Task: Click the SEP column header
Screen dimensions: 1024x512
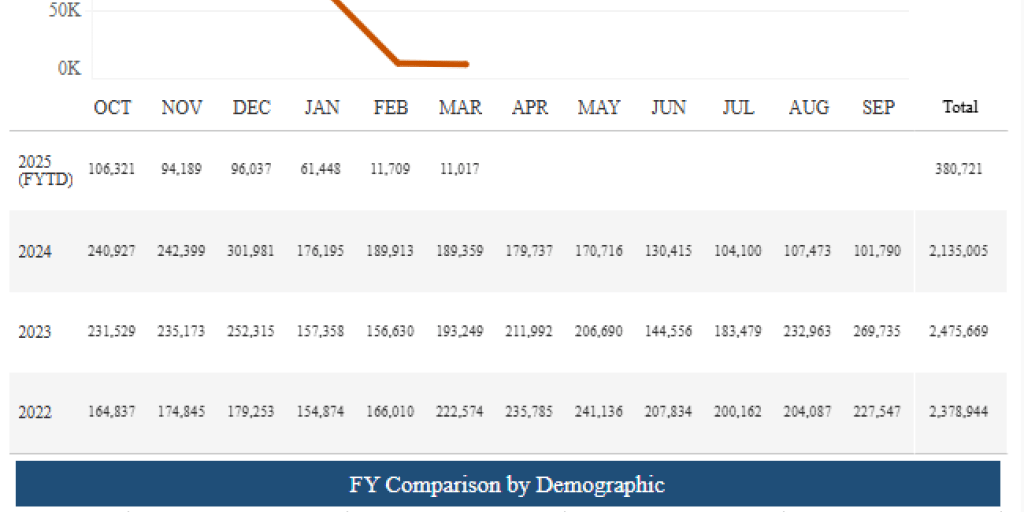Action: pos(878,107)
